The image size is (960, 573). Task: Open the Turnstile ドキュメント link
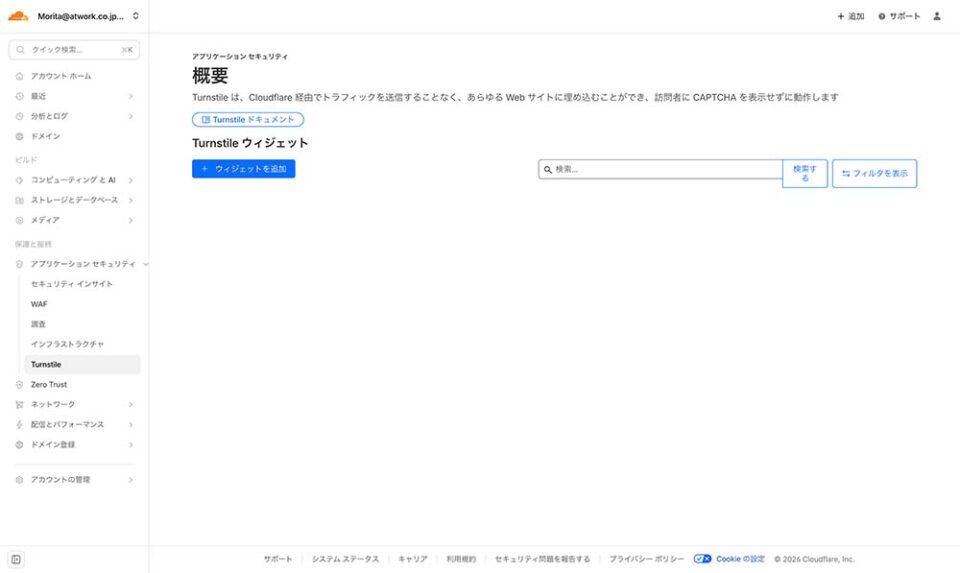(x=248, y=119)
